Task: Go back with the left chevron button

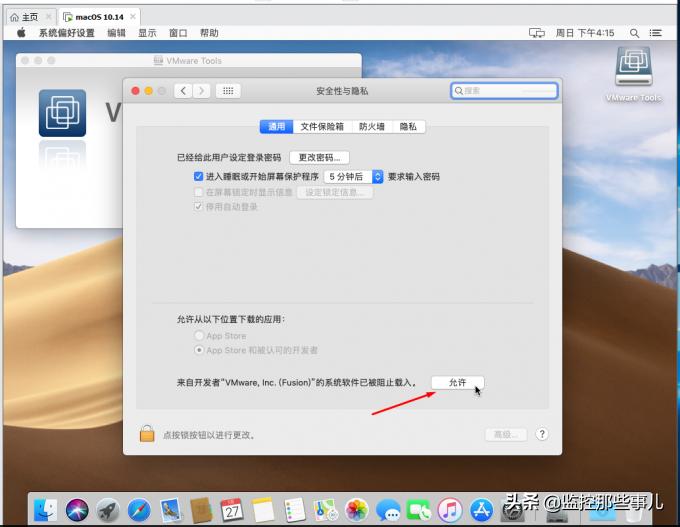Action: 183,91
